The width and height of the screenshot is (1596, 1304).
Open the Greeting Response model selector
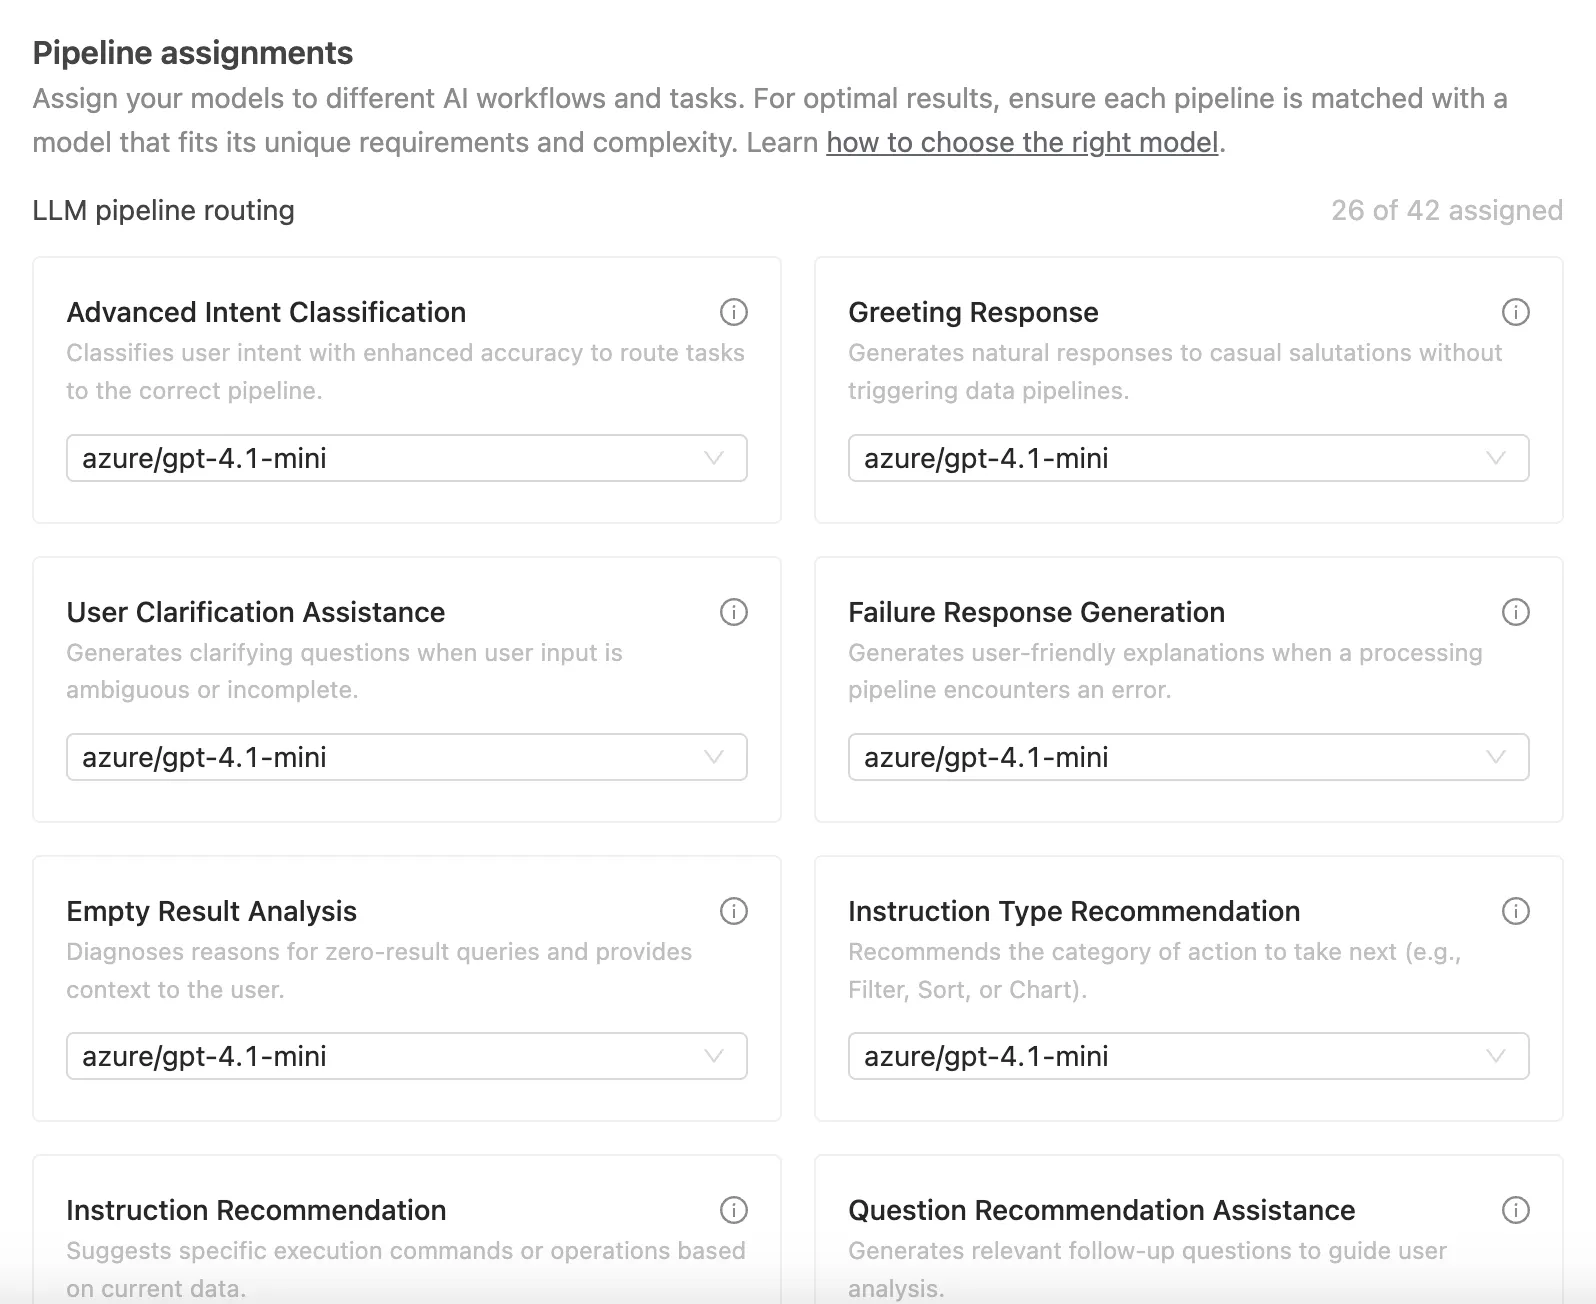coord(1189,458)
